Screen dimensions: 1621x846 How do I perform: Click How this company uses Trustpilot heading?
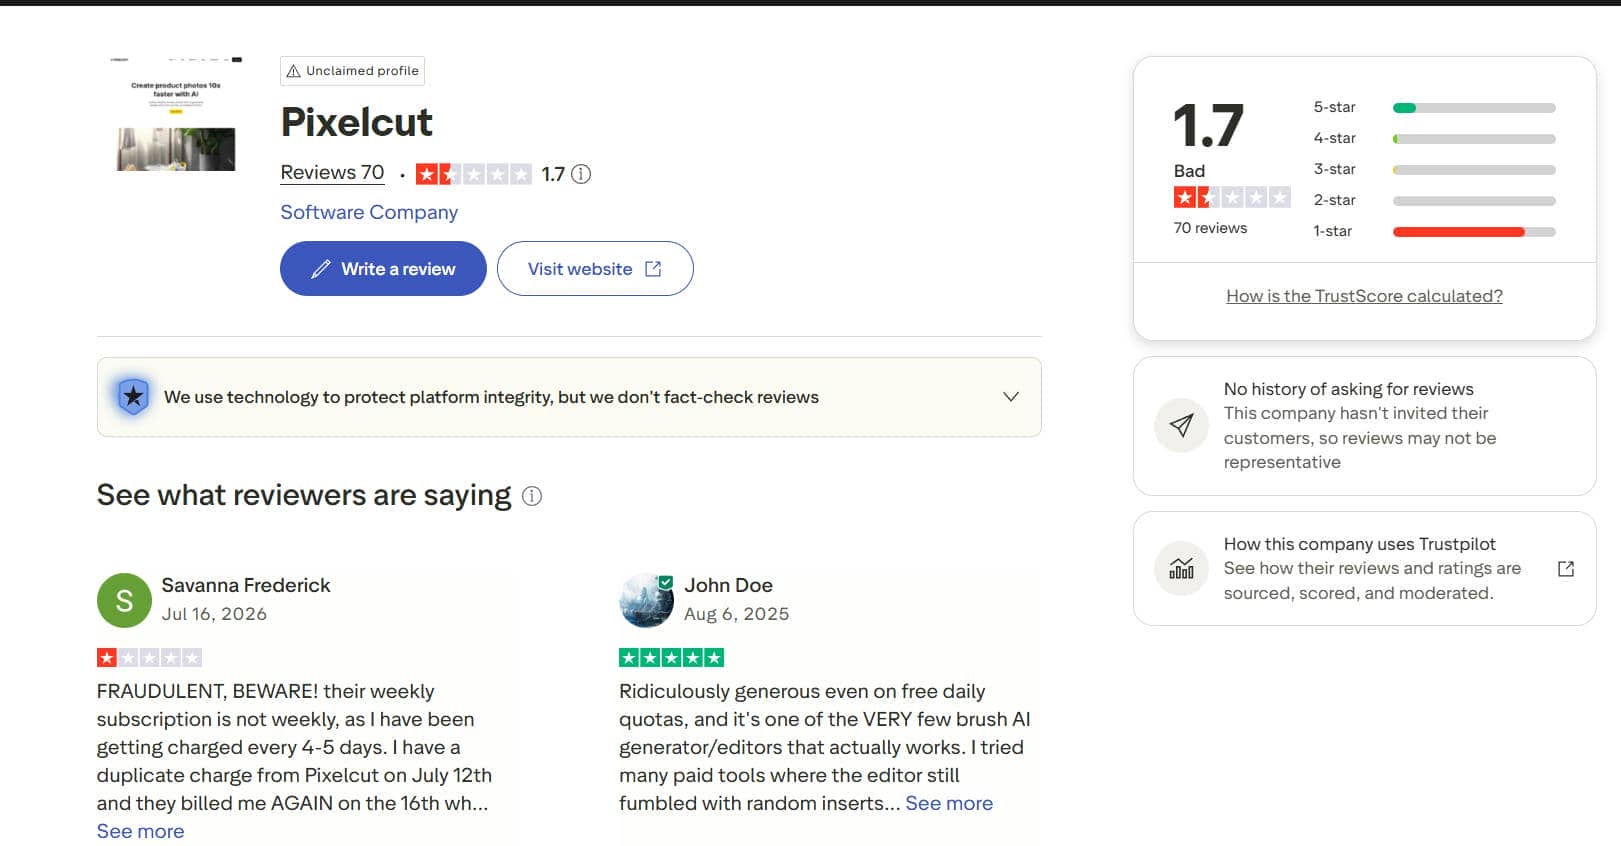point(1359,544)
